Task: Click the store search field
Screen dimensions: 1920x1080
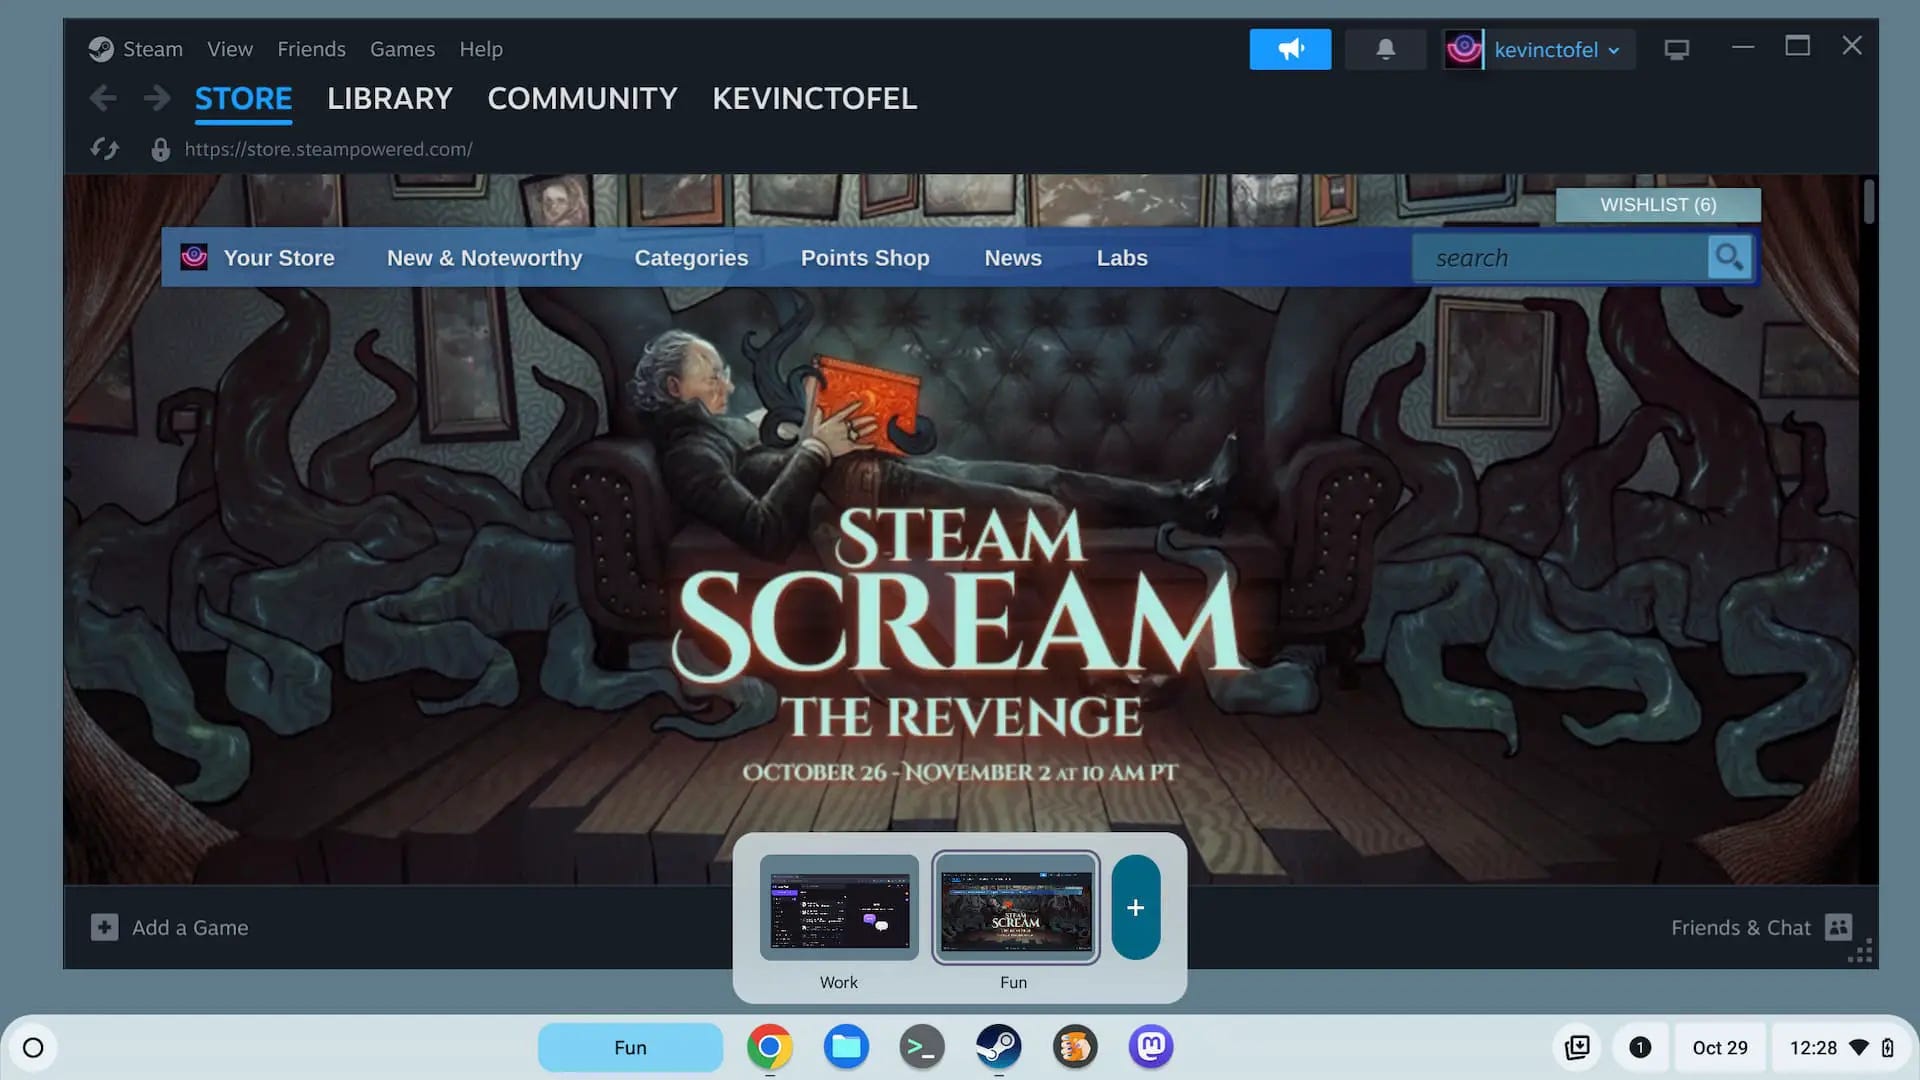Action: click(x=1562, y=258)
